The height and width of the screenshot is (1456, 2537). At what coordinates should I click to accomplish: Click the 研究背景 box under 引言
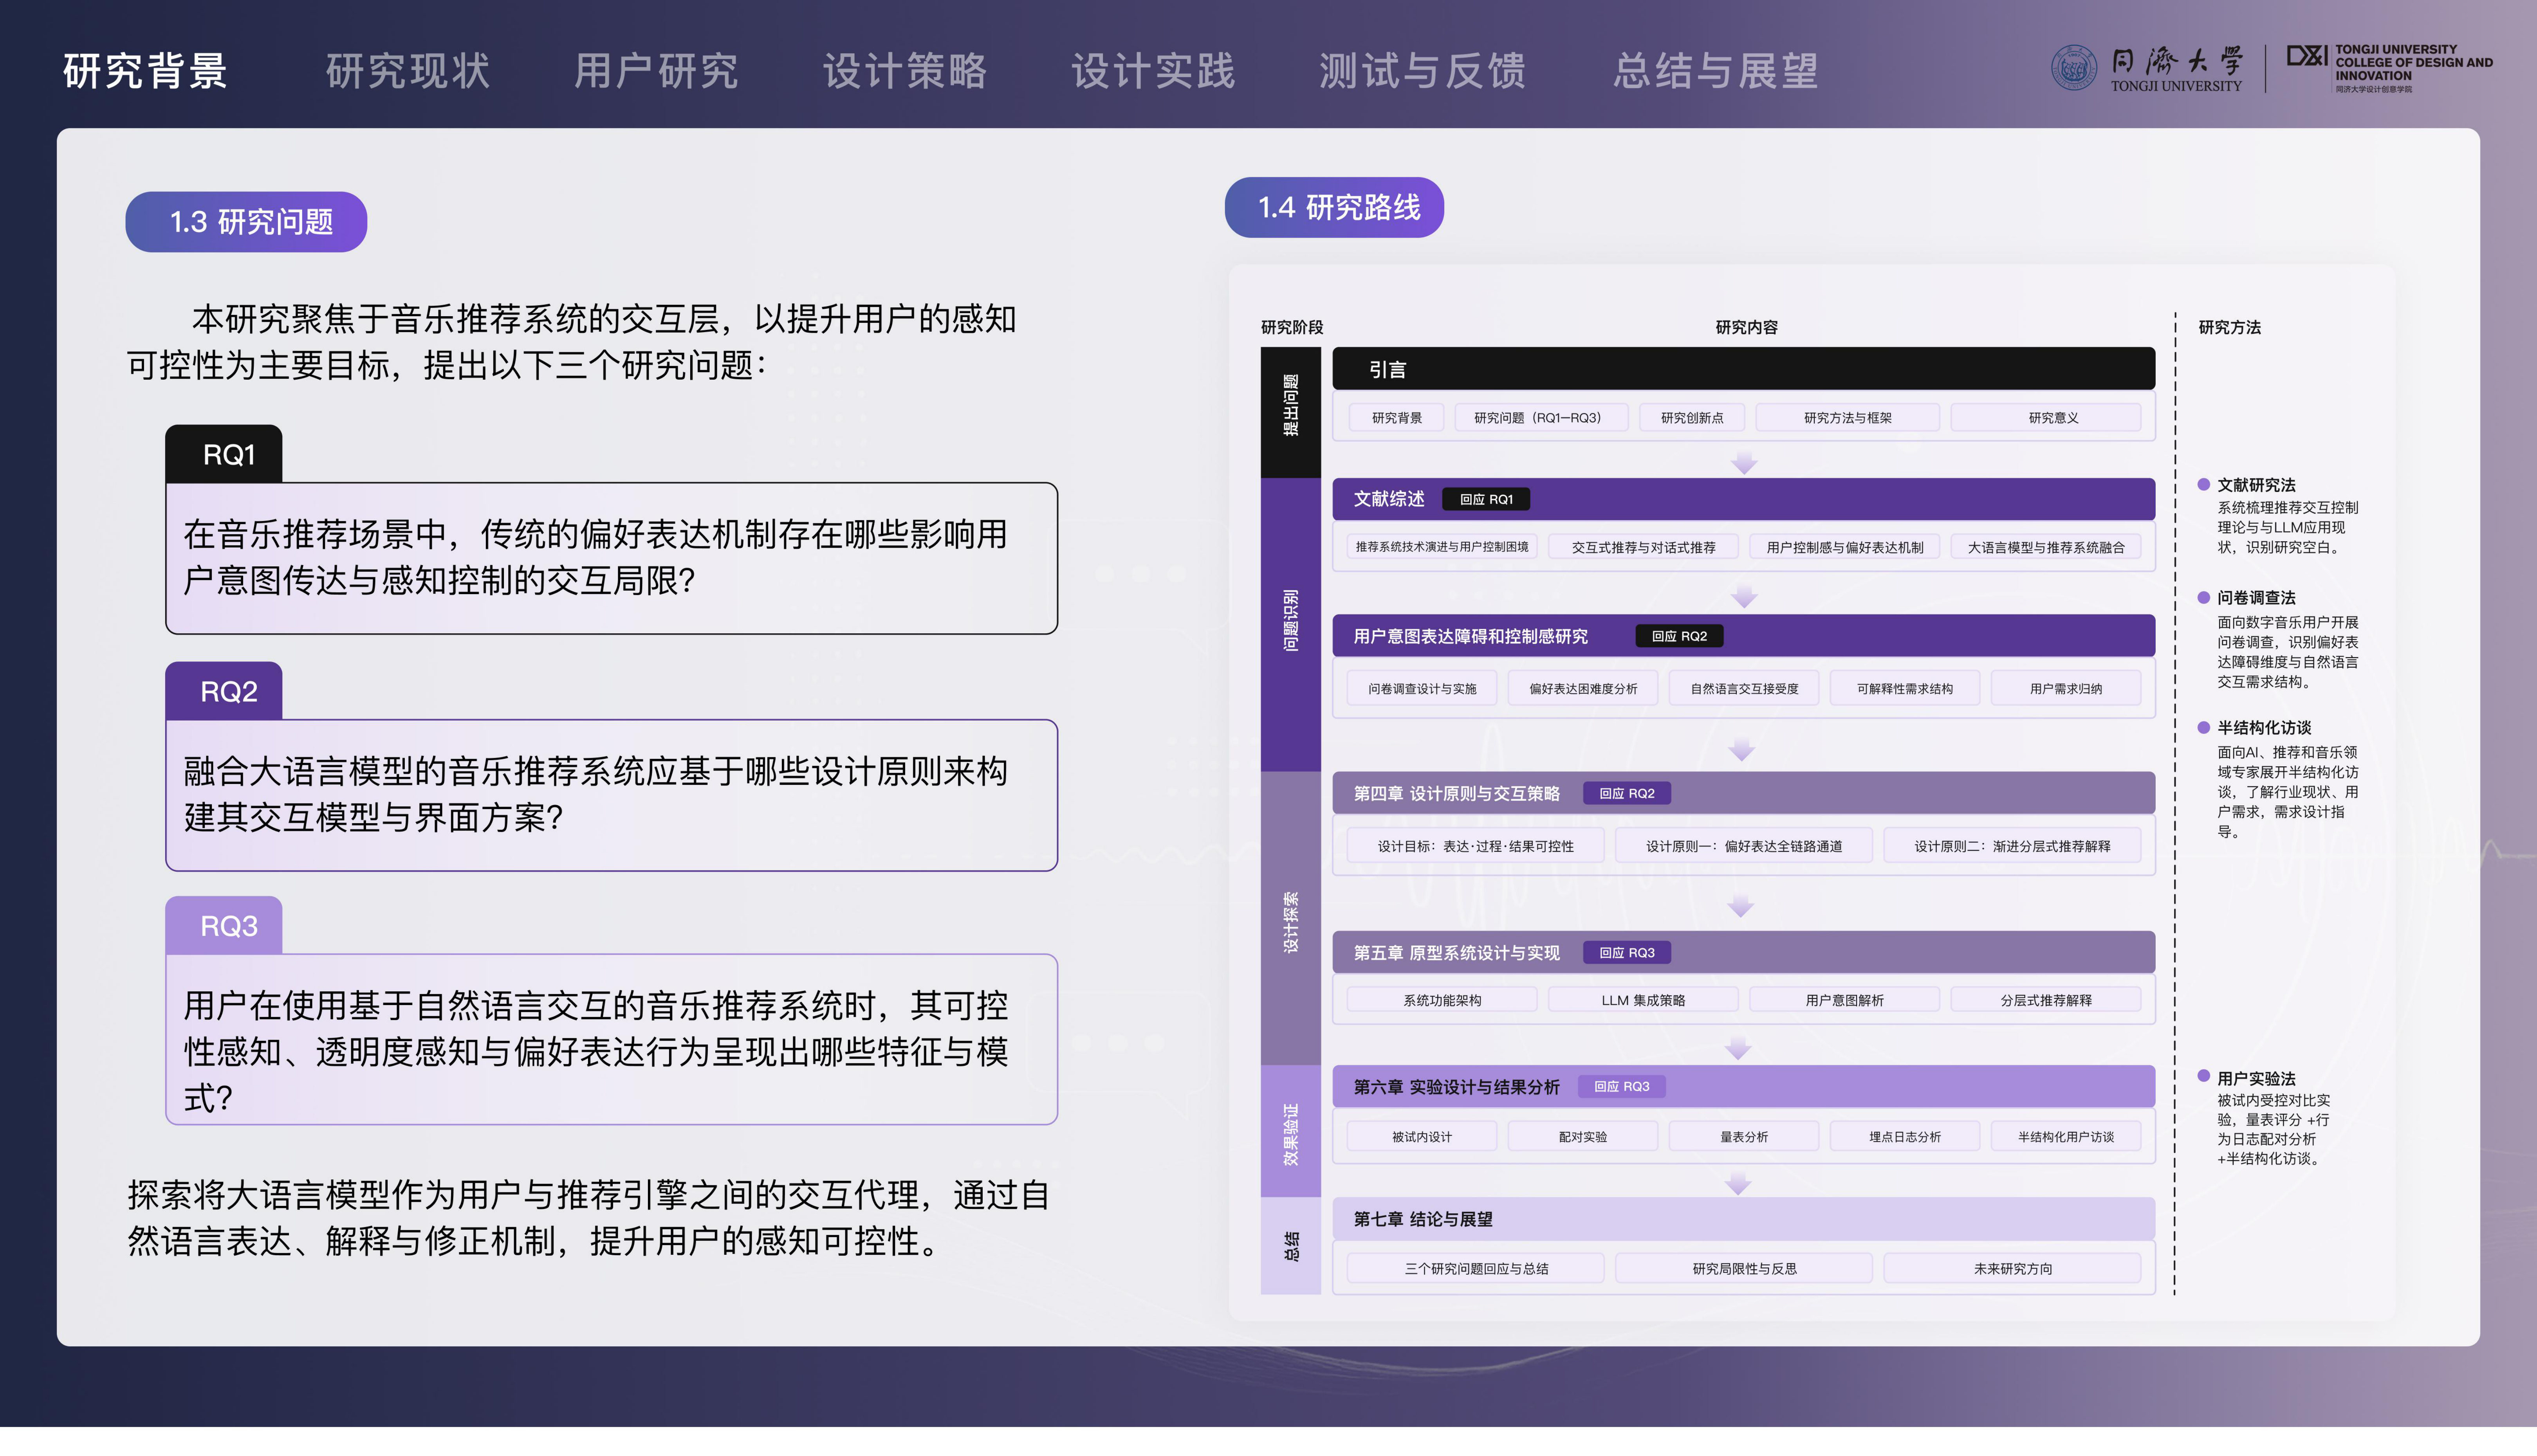1396,418
